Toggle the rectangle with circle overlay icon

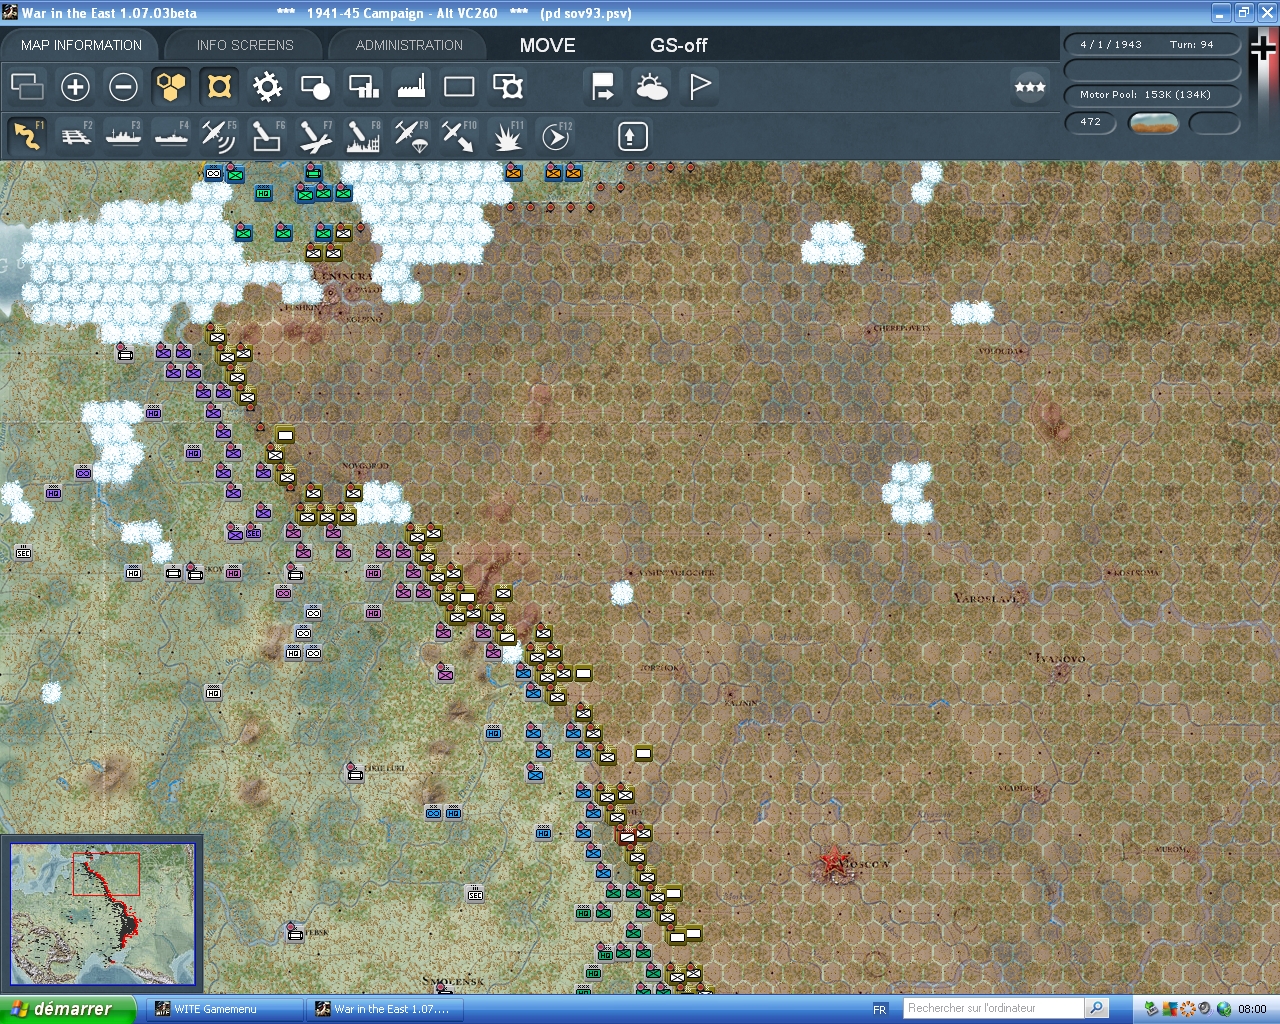[315, 87]
